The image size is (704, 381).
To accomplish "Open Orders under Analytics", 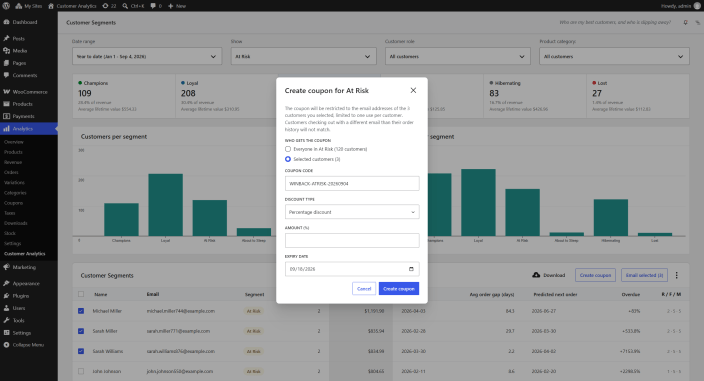I will tap(11, 172).
